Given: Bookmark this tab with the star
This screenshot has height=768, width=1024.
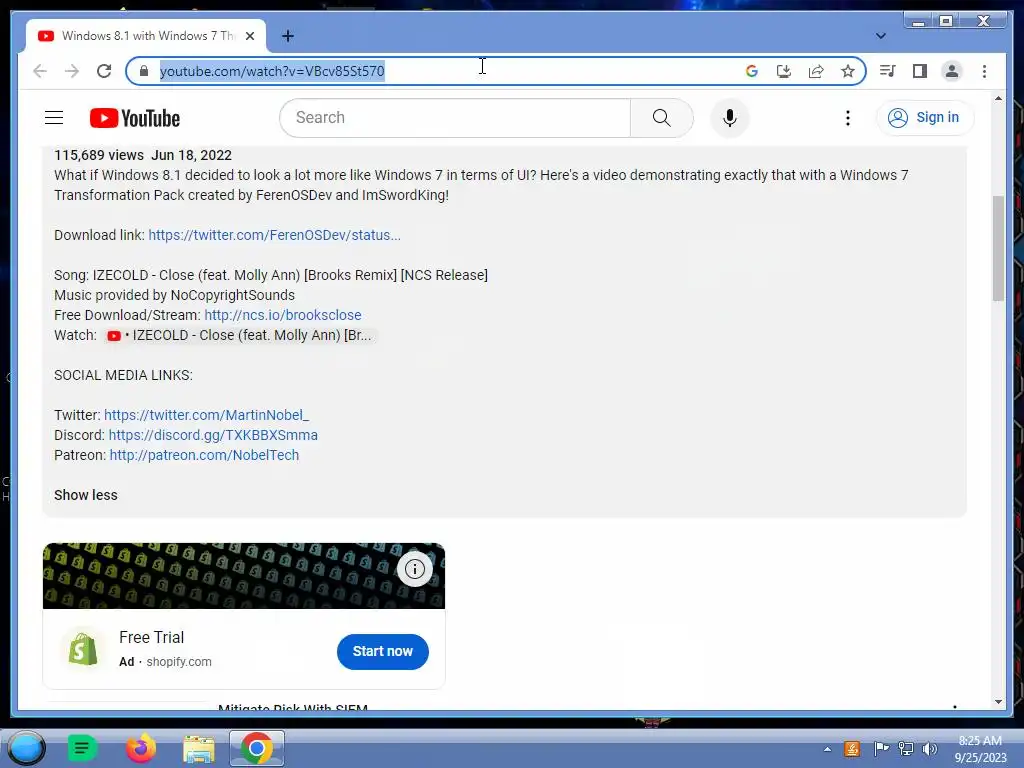Looking at the screenshot, I should 848,71.
